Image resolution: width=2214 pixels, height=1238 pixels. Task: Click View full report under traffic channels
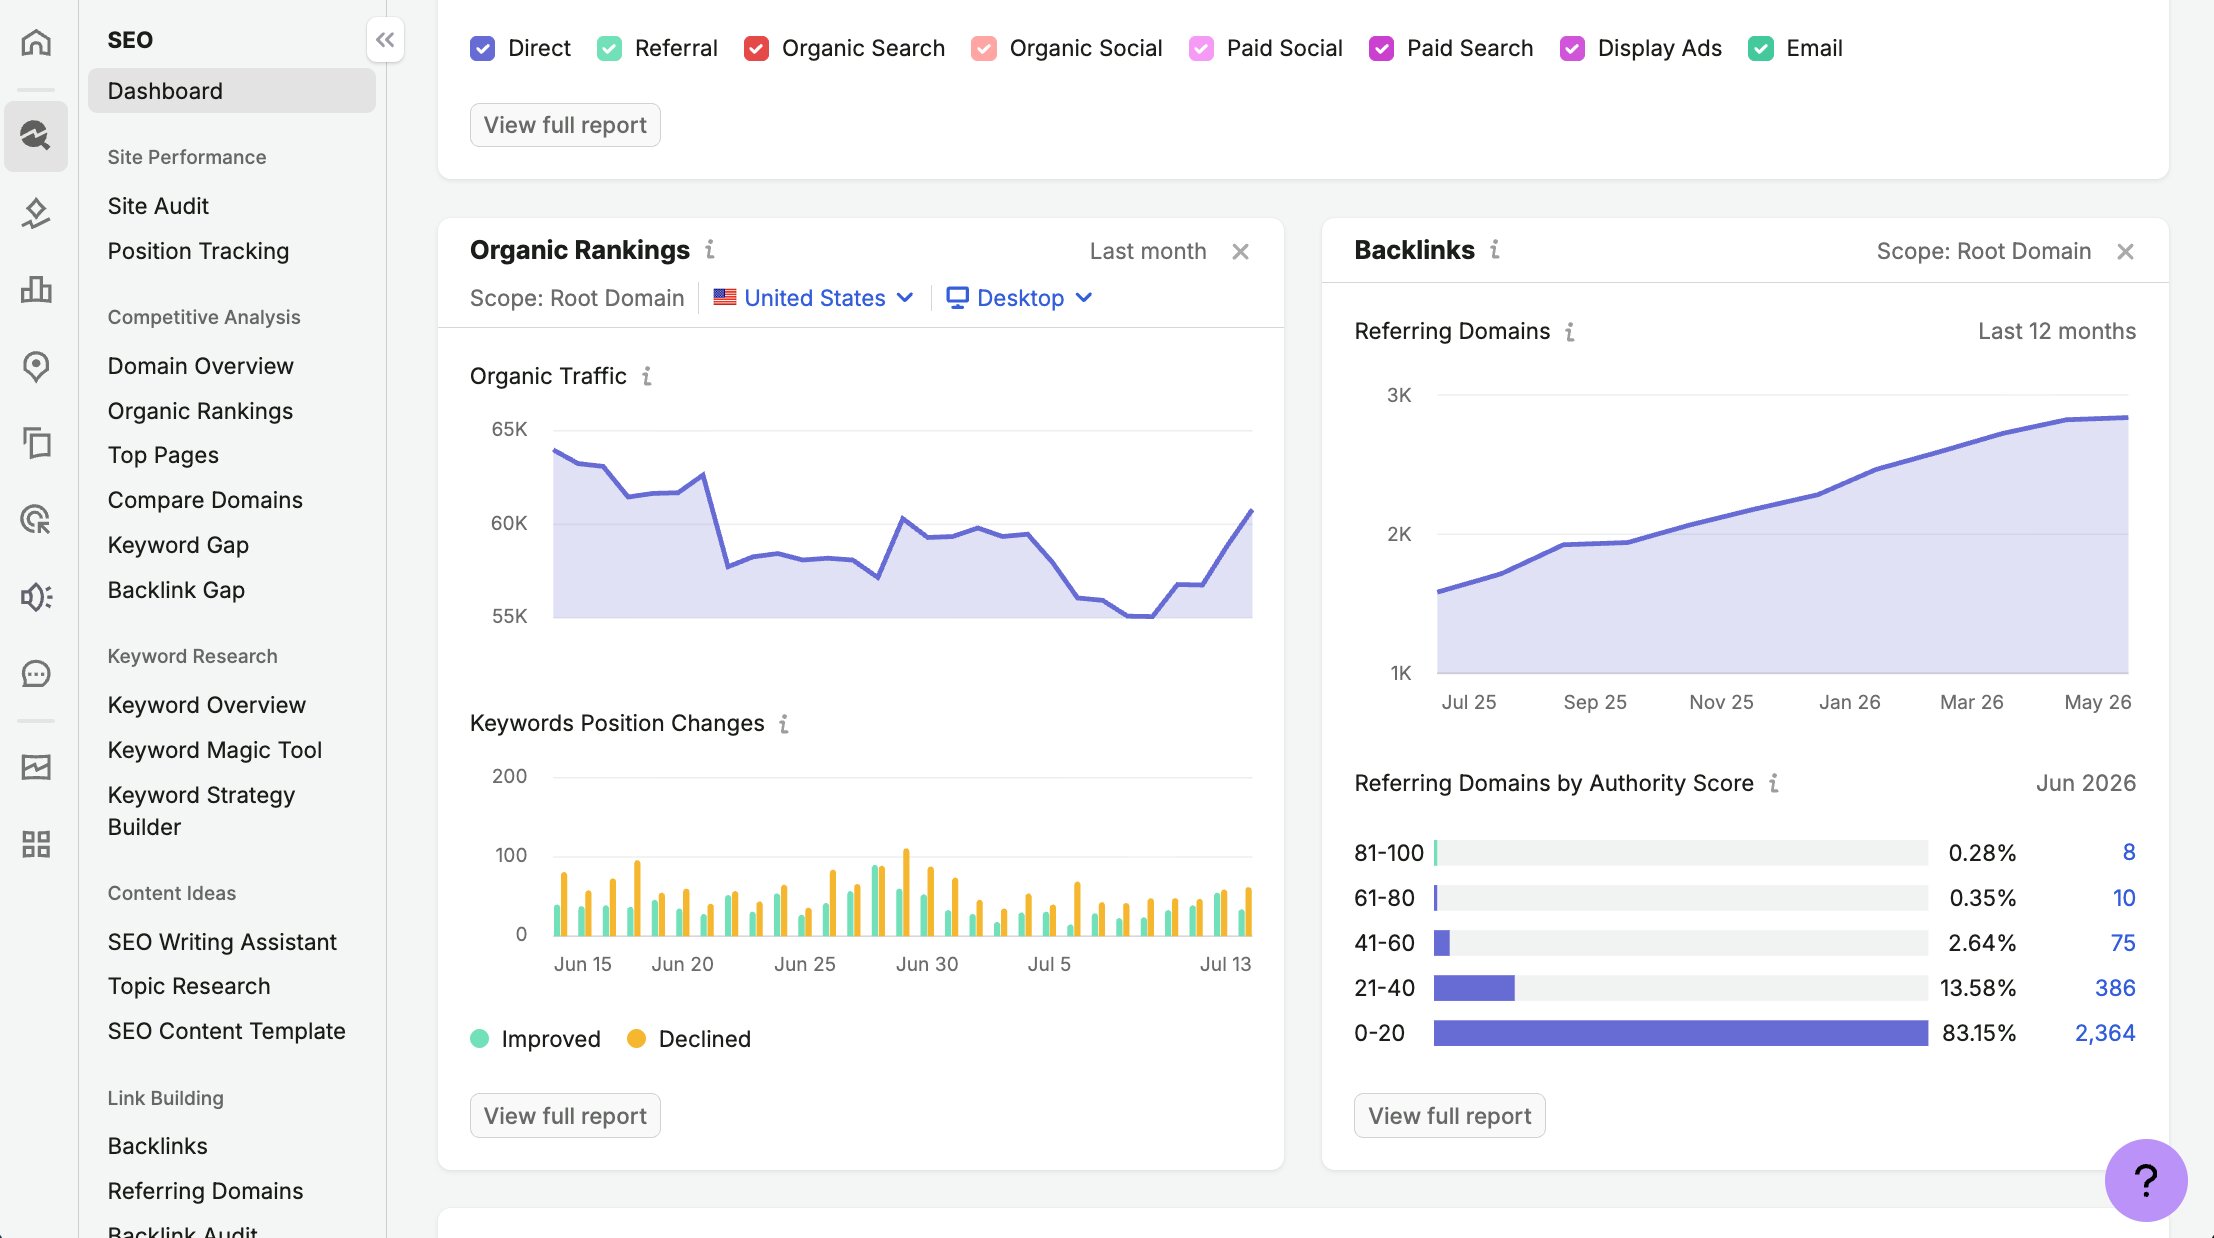[x=565, y=125]
